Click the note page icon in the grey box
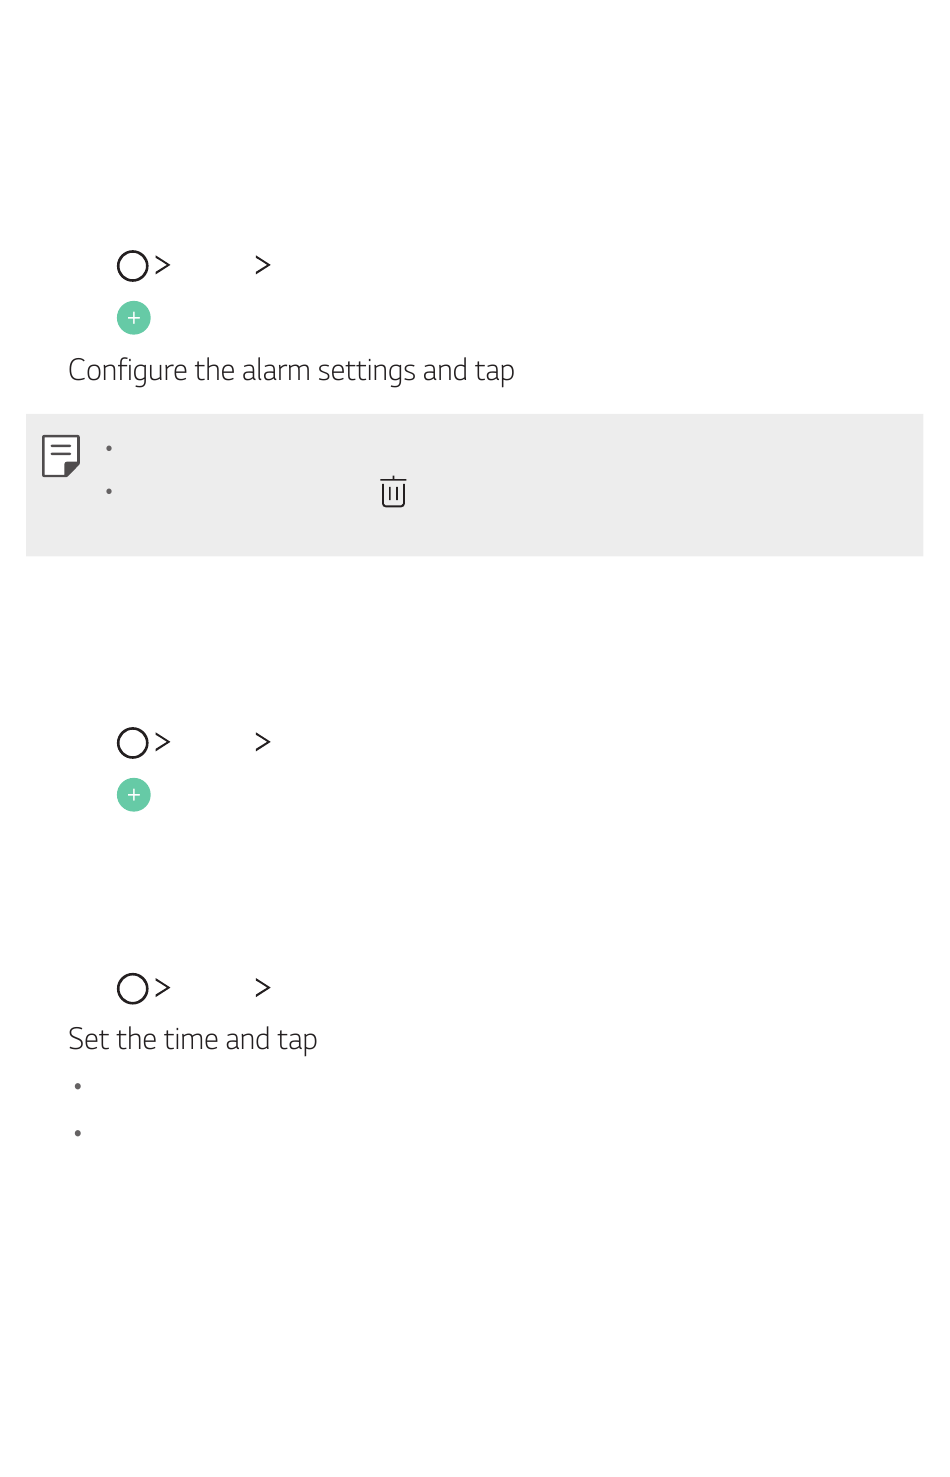The image size is (950, 1477). 61,456
